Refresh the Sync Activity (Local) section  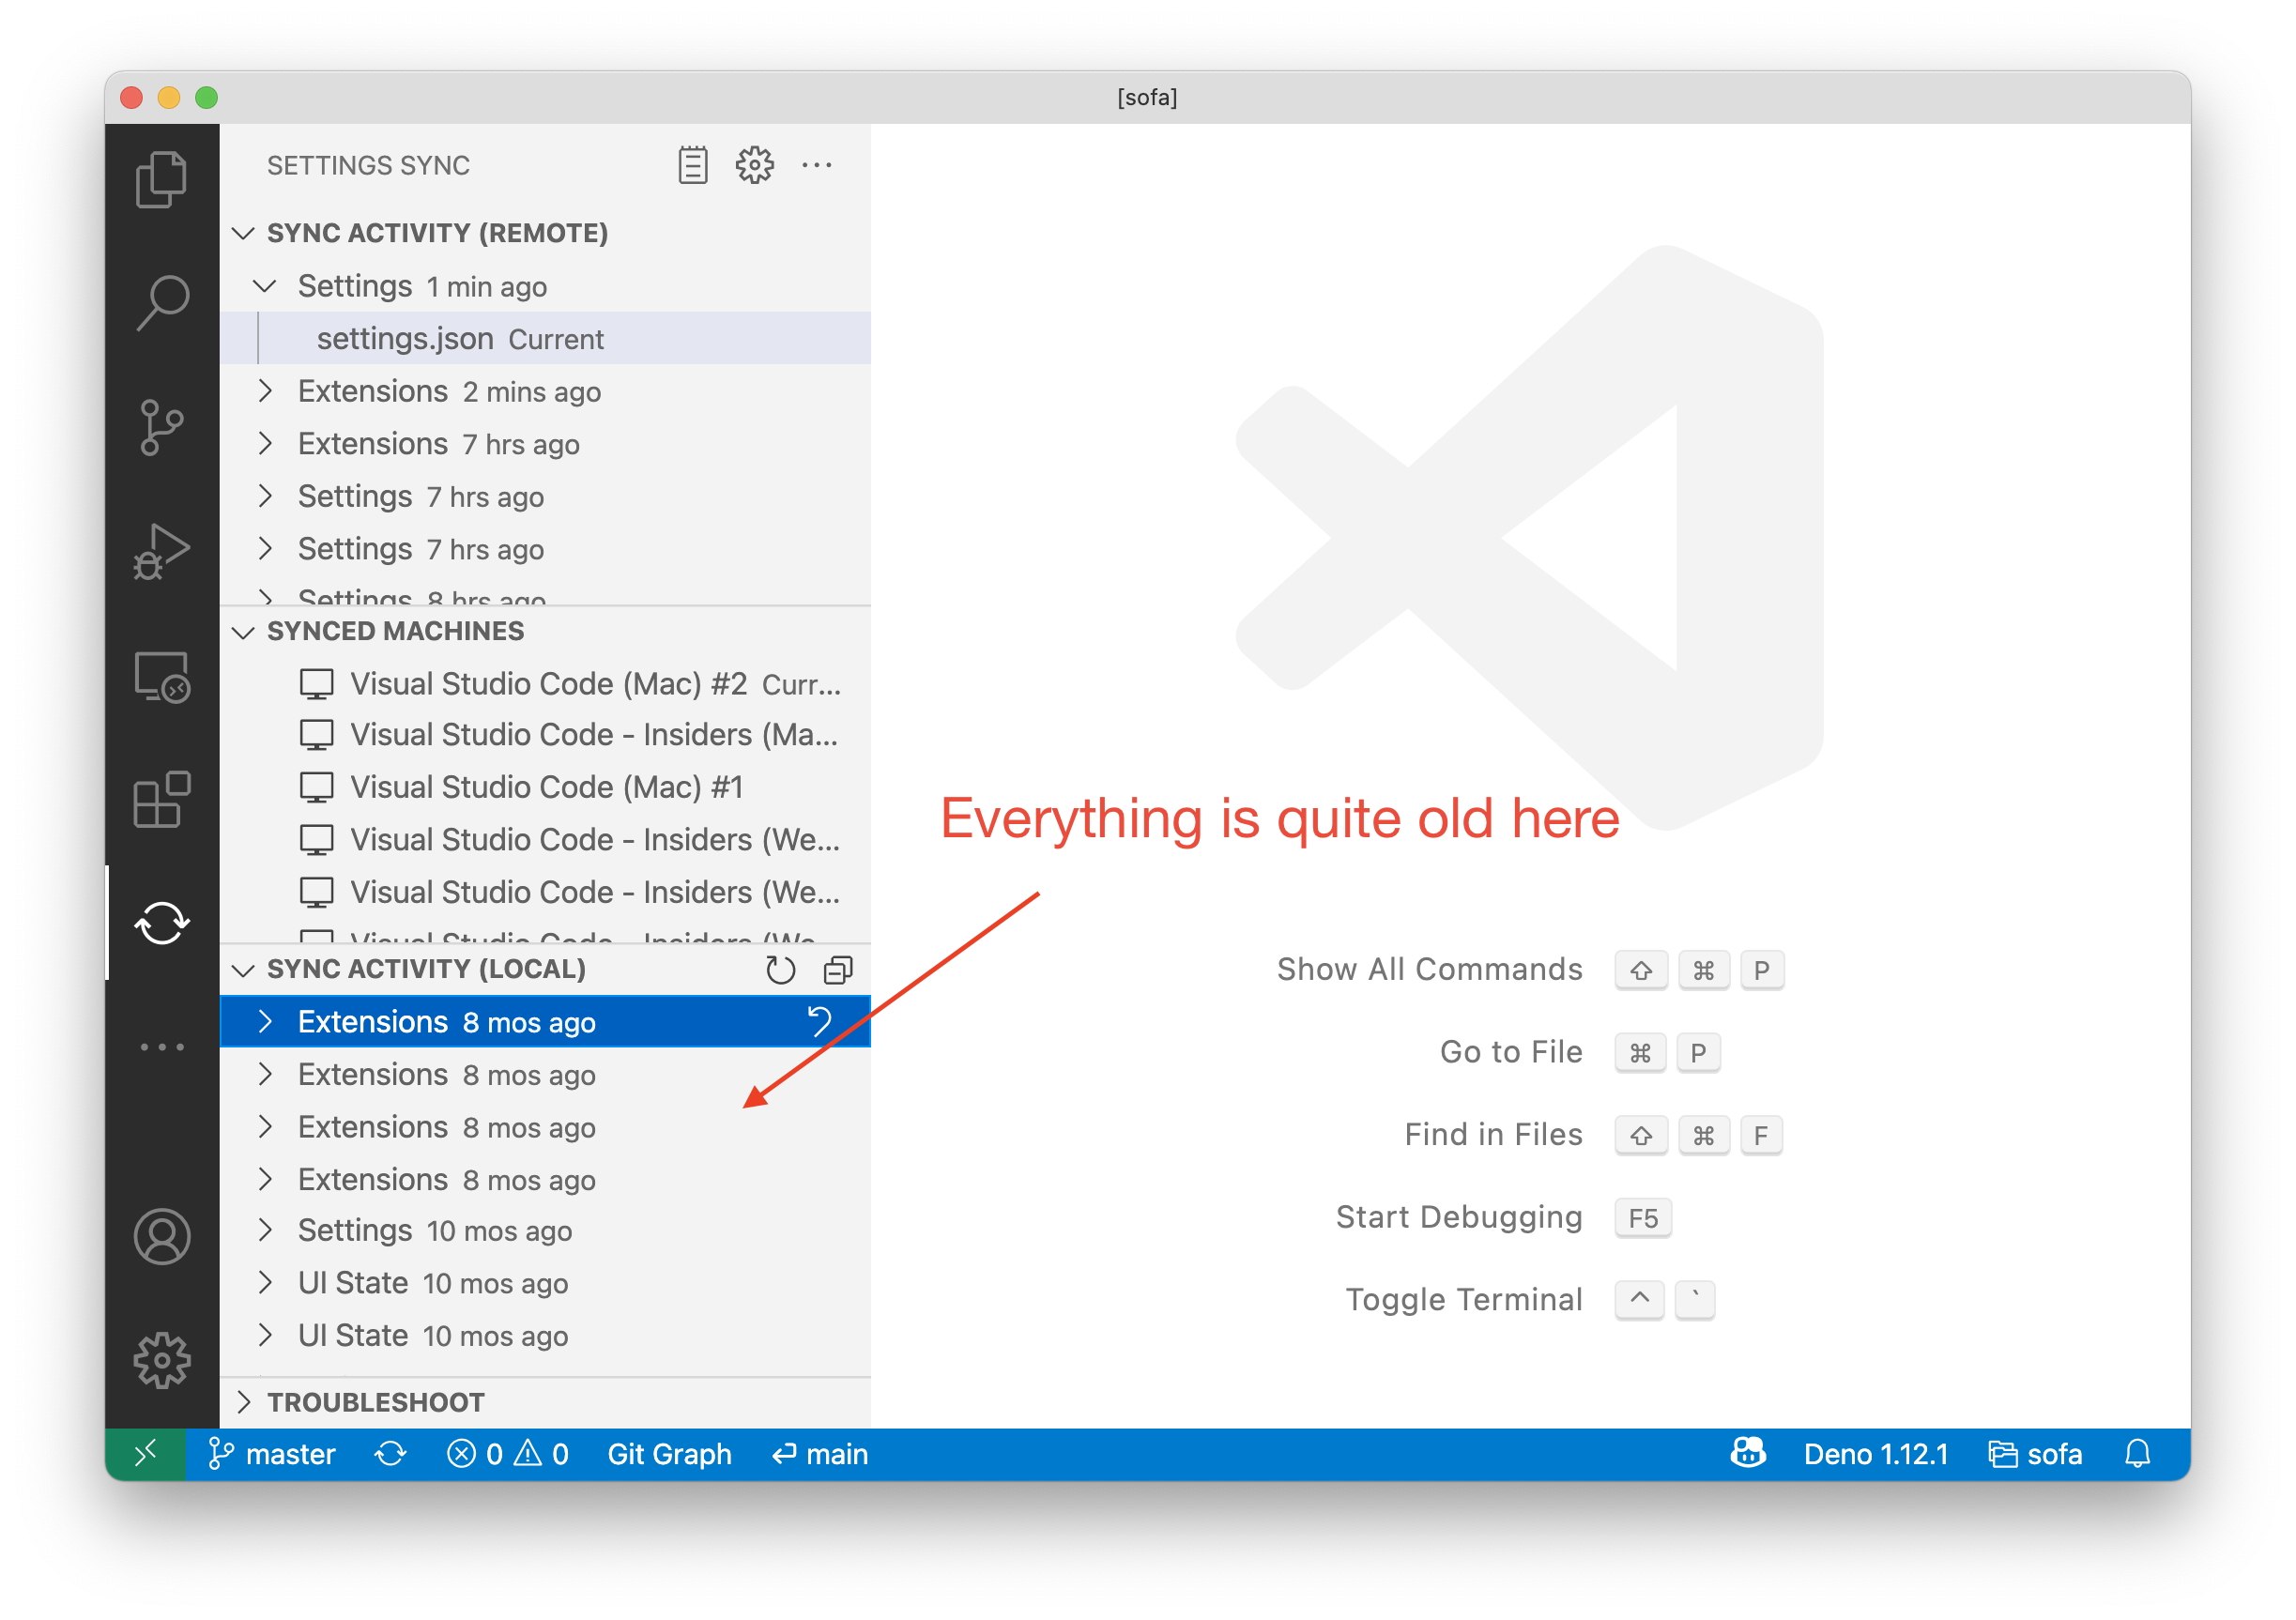coord(781,969)
